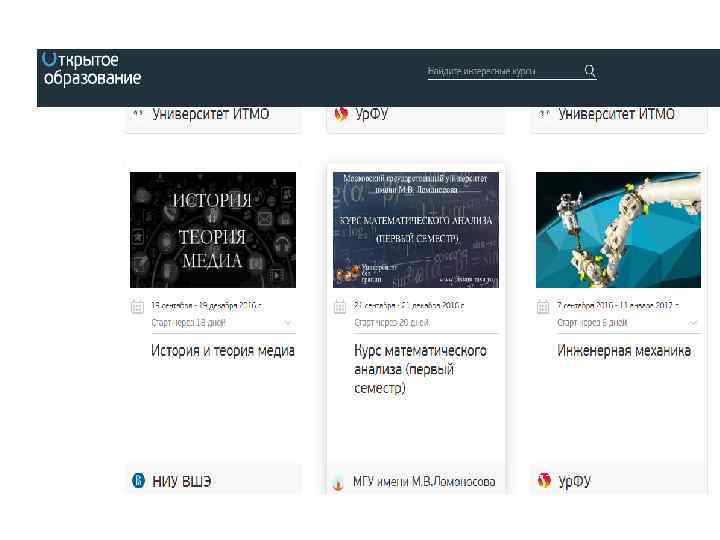This screenshot has height=540, width=720.
Task: Click ИТМО logo icon in top-right card
Action: point(544,113)
